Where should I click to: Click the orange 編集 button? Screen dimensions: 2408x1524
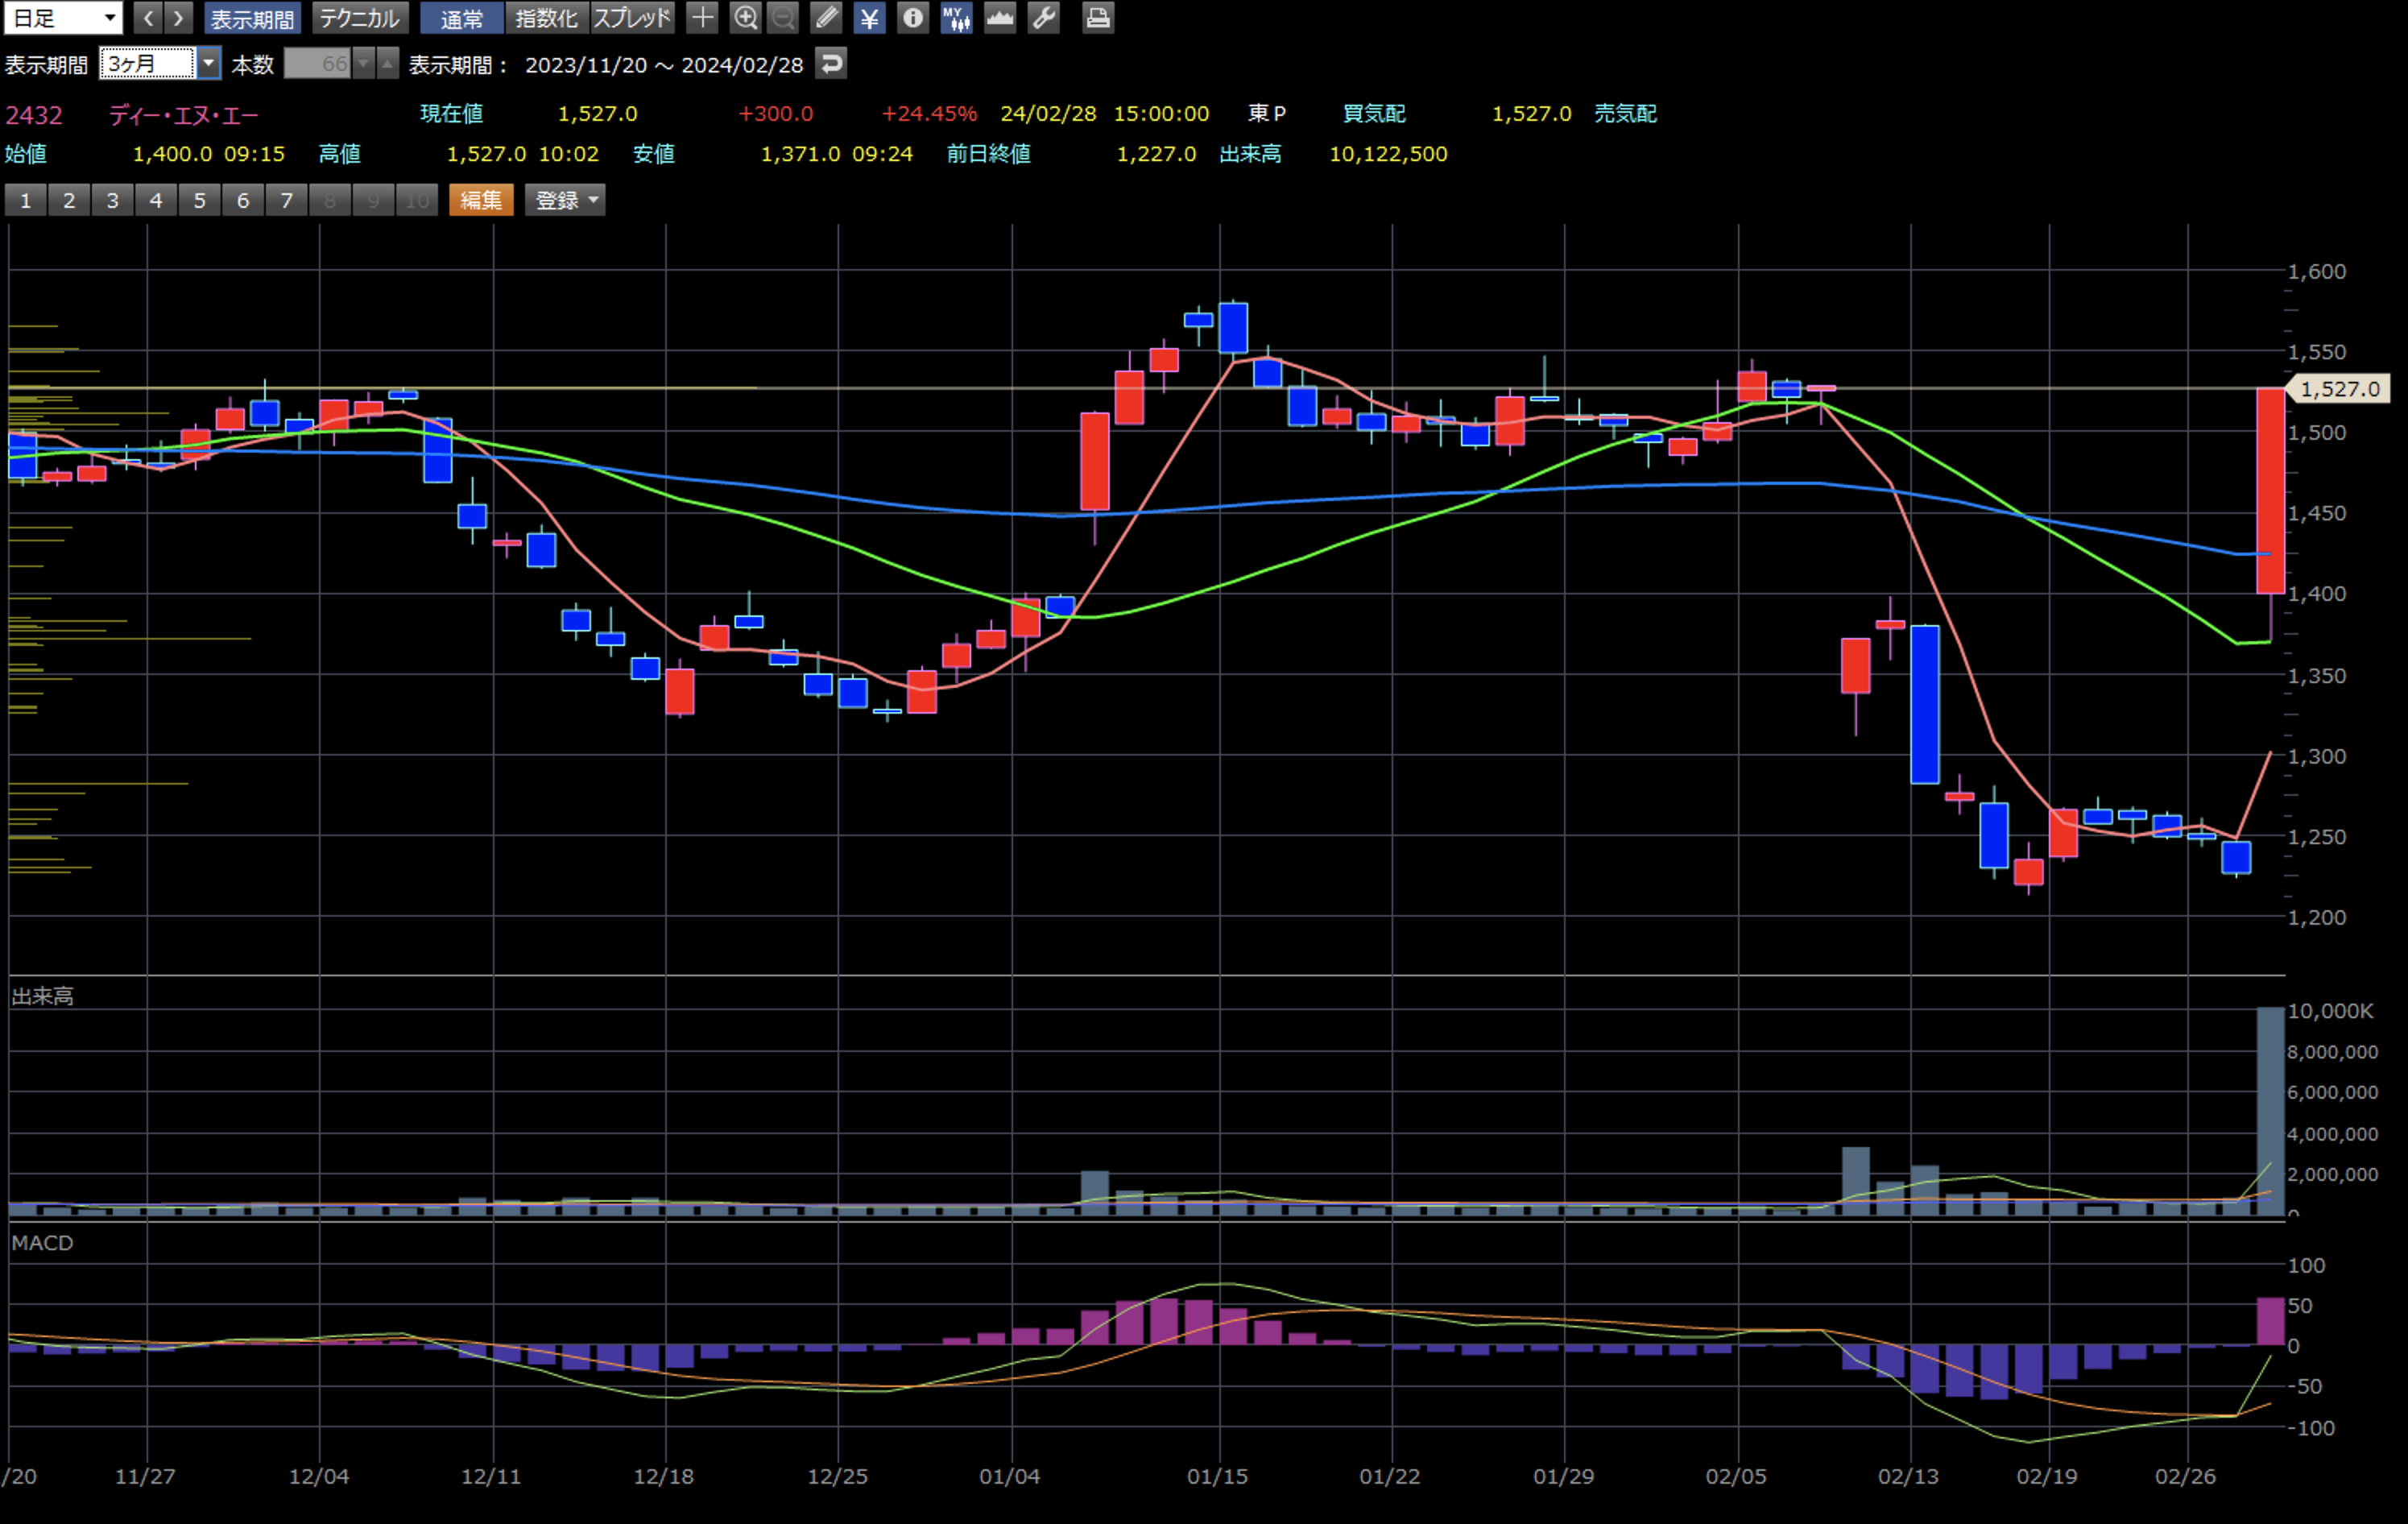point(481,200)
